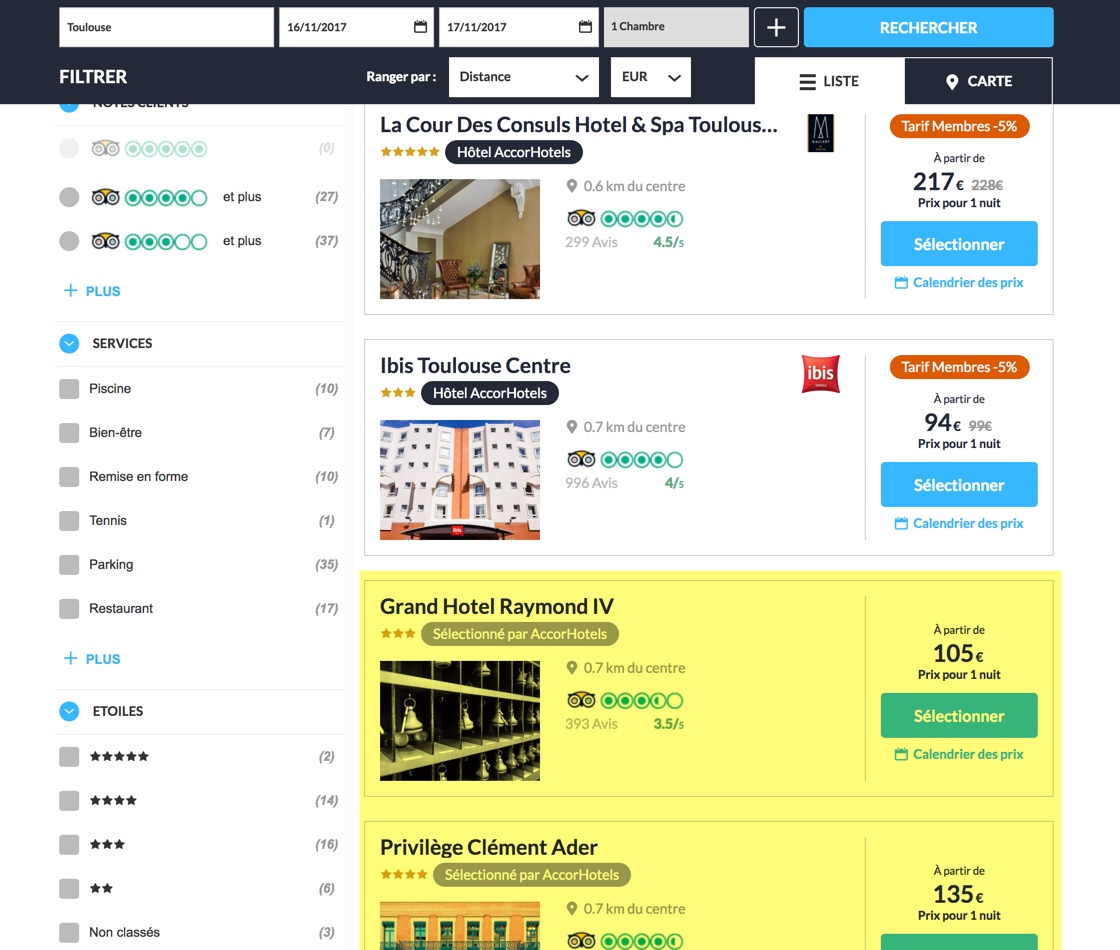The width and height of the screenshot is (1120, 950).
Task: Expand more guest ratings with PLUS
Action: coord(92,291)
